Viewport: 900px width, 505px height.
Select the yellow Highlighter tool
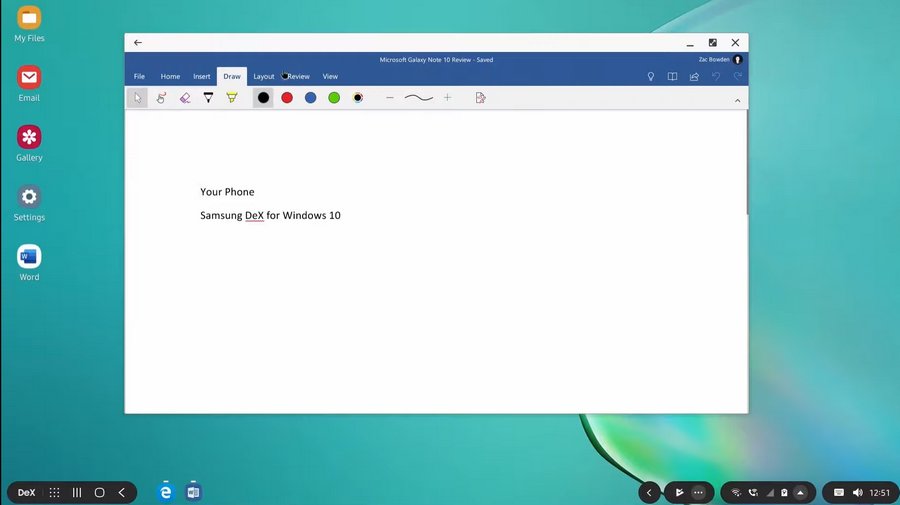[232, 98]
